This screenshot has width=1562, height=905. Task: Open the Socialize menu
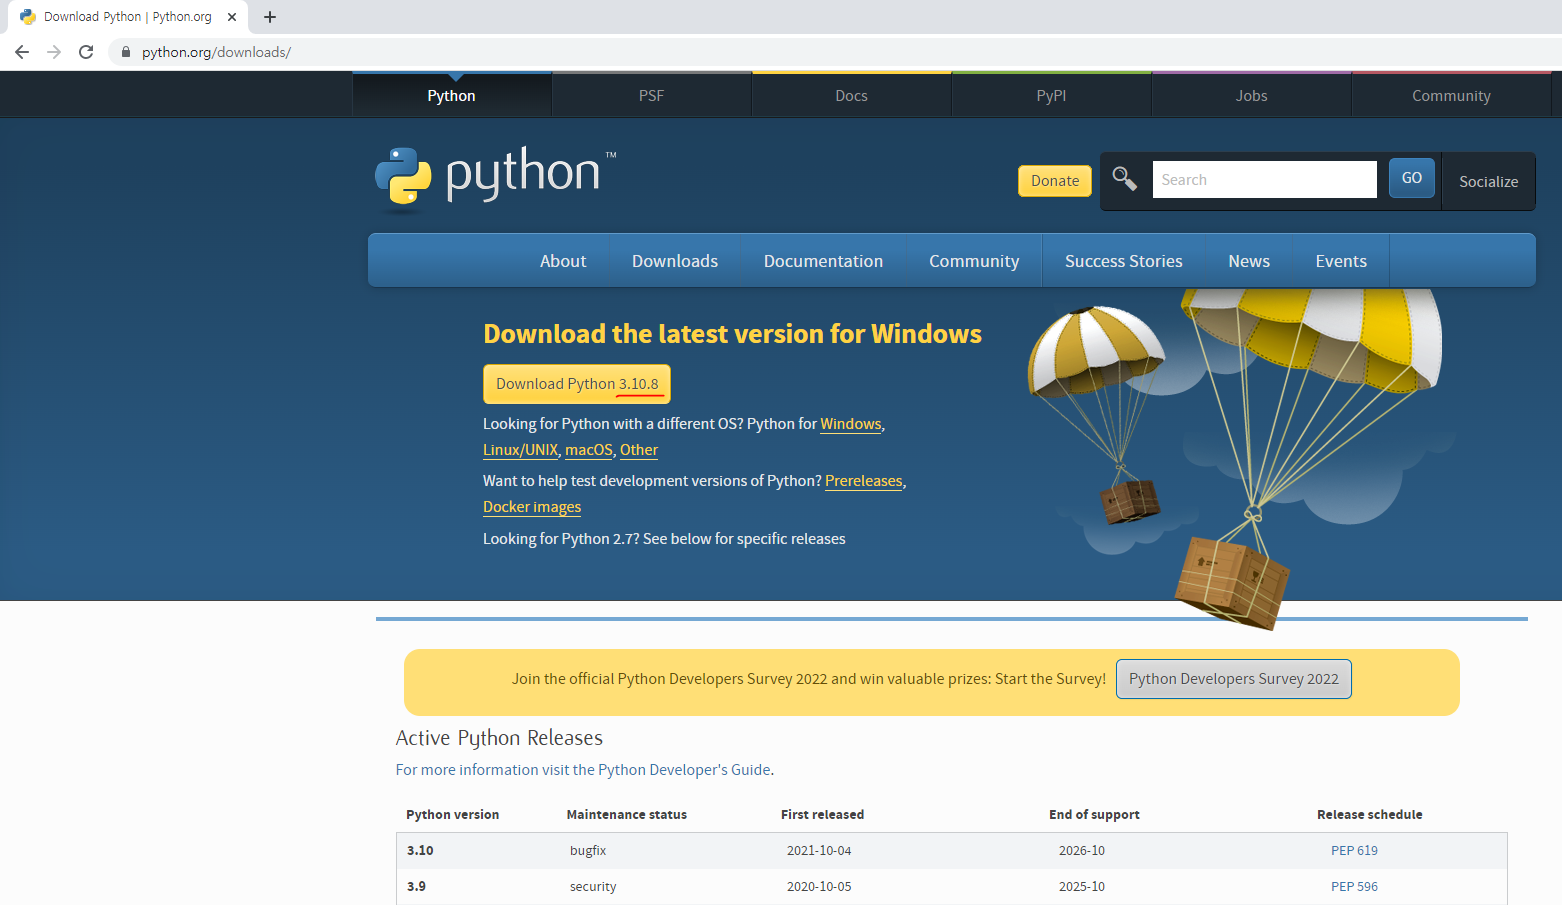point(1488,182)
